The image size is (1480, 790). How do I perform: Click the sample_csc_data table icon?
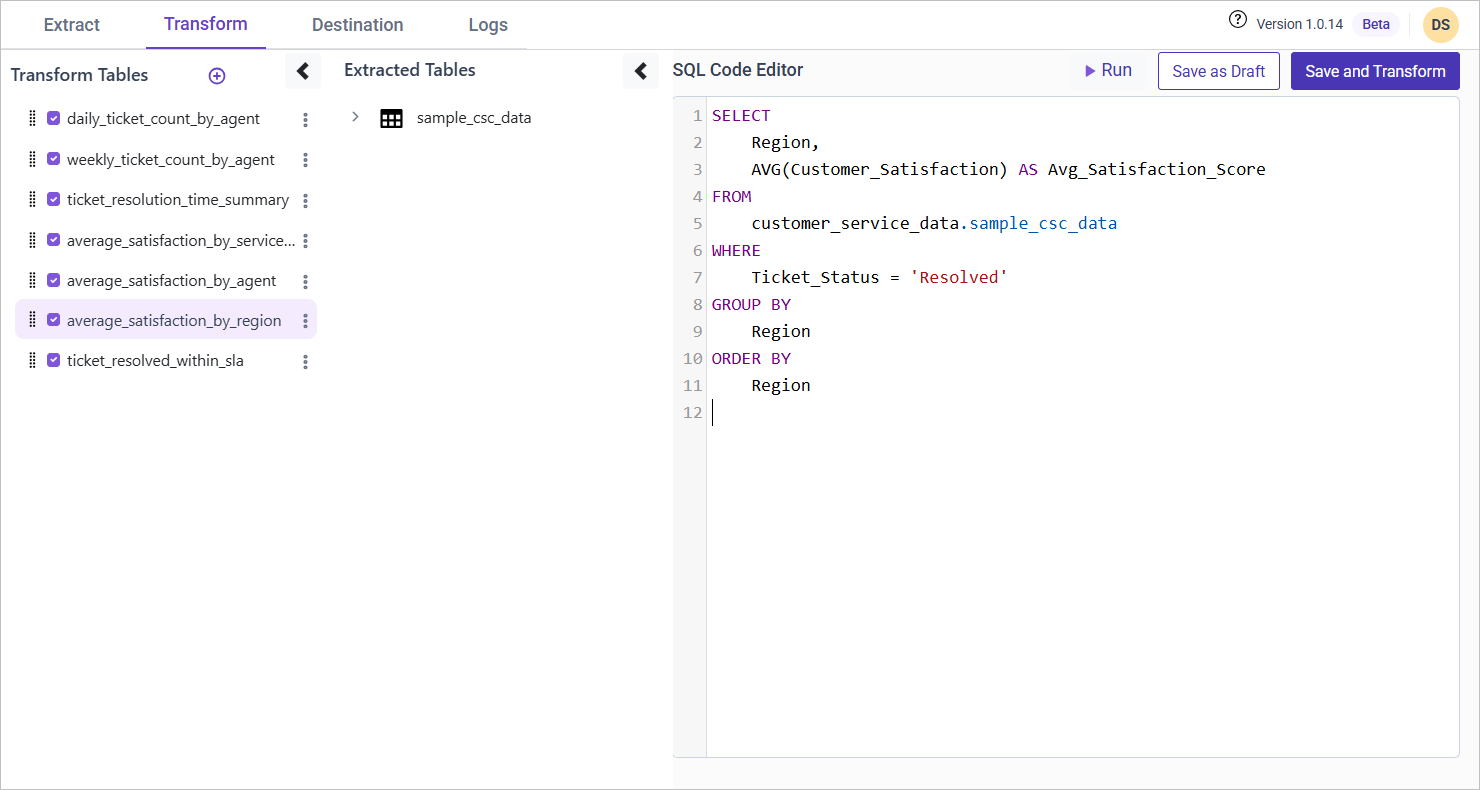coord(391,118)
